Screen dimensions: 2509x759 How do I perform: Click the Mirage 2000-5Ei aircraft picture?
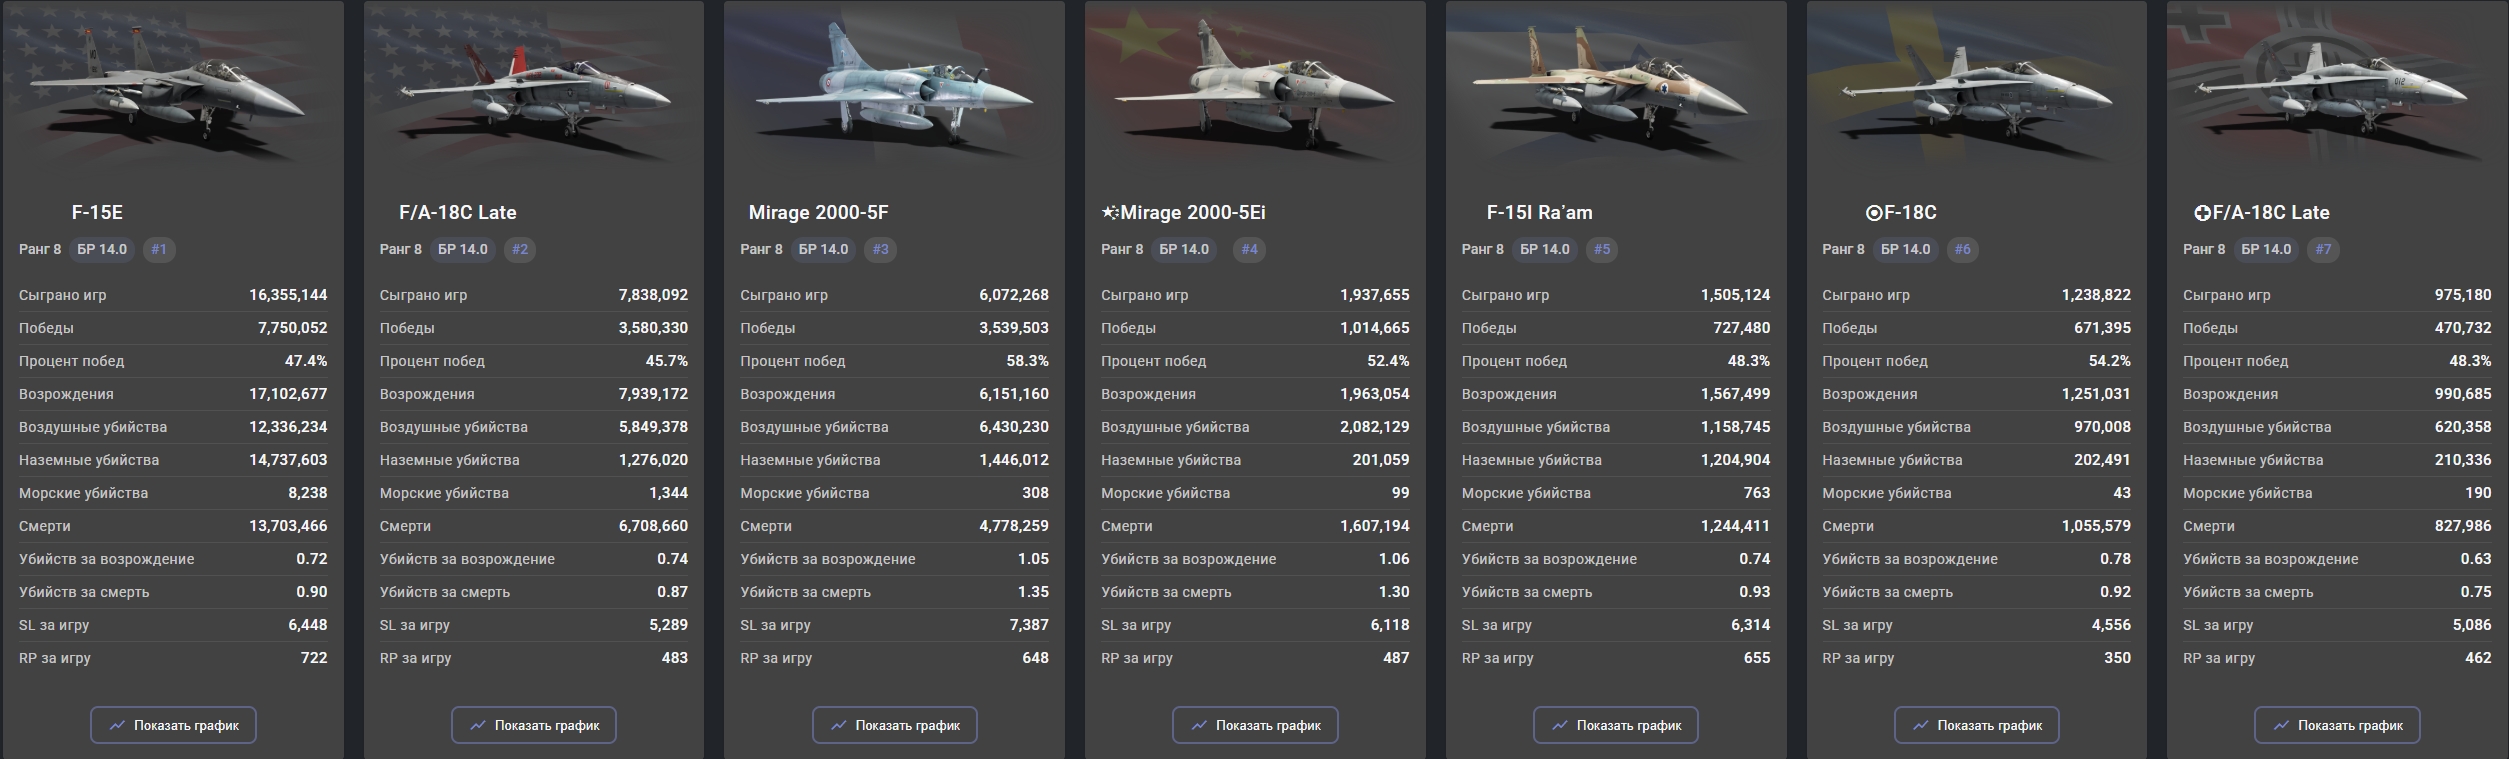[x=1255, y=95]
